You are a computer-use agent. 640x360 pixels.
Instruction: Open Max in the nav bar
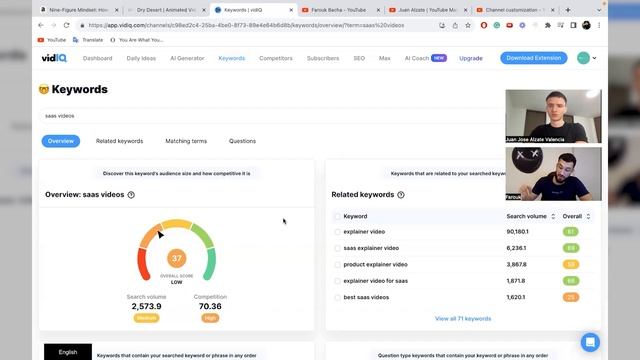pos(384,58)
